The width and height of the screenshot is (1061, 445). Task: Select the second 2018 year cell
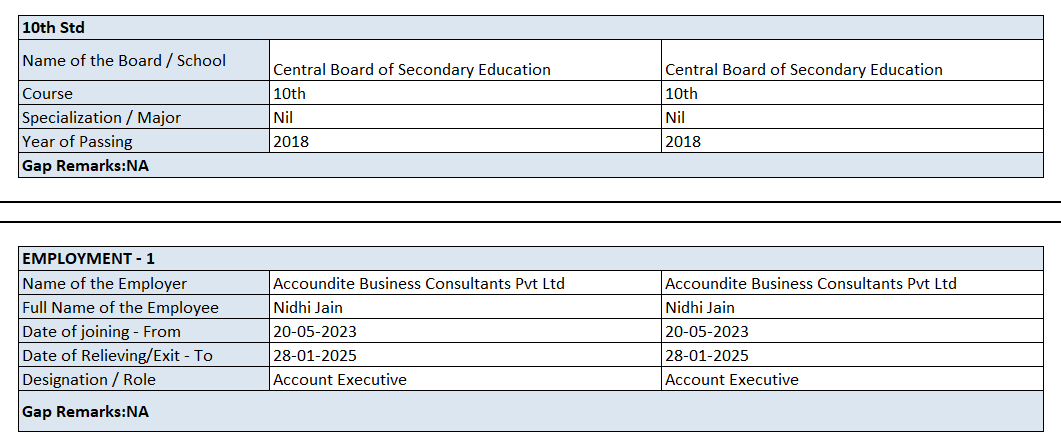[683, 142]
